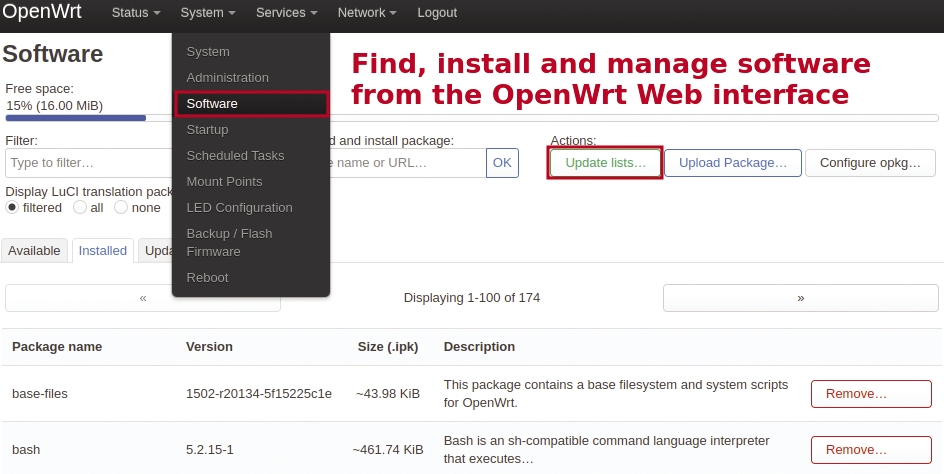The width and height of the screenshot is (944, 474).
Task: Click the Size (.ipk) column header
Action: coord(388,346)
